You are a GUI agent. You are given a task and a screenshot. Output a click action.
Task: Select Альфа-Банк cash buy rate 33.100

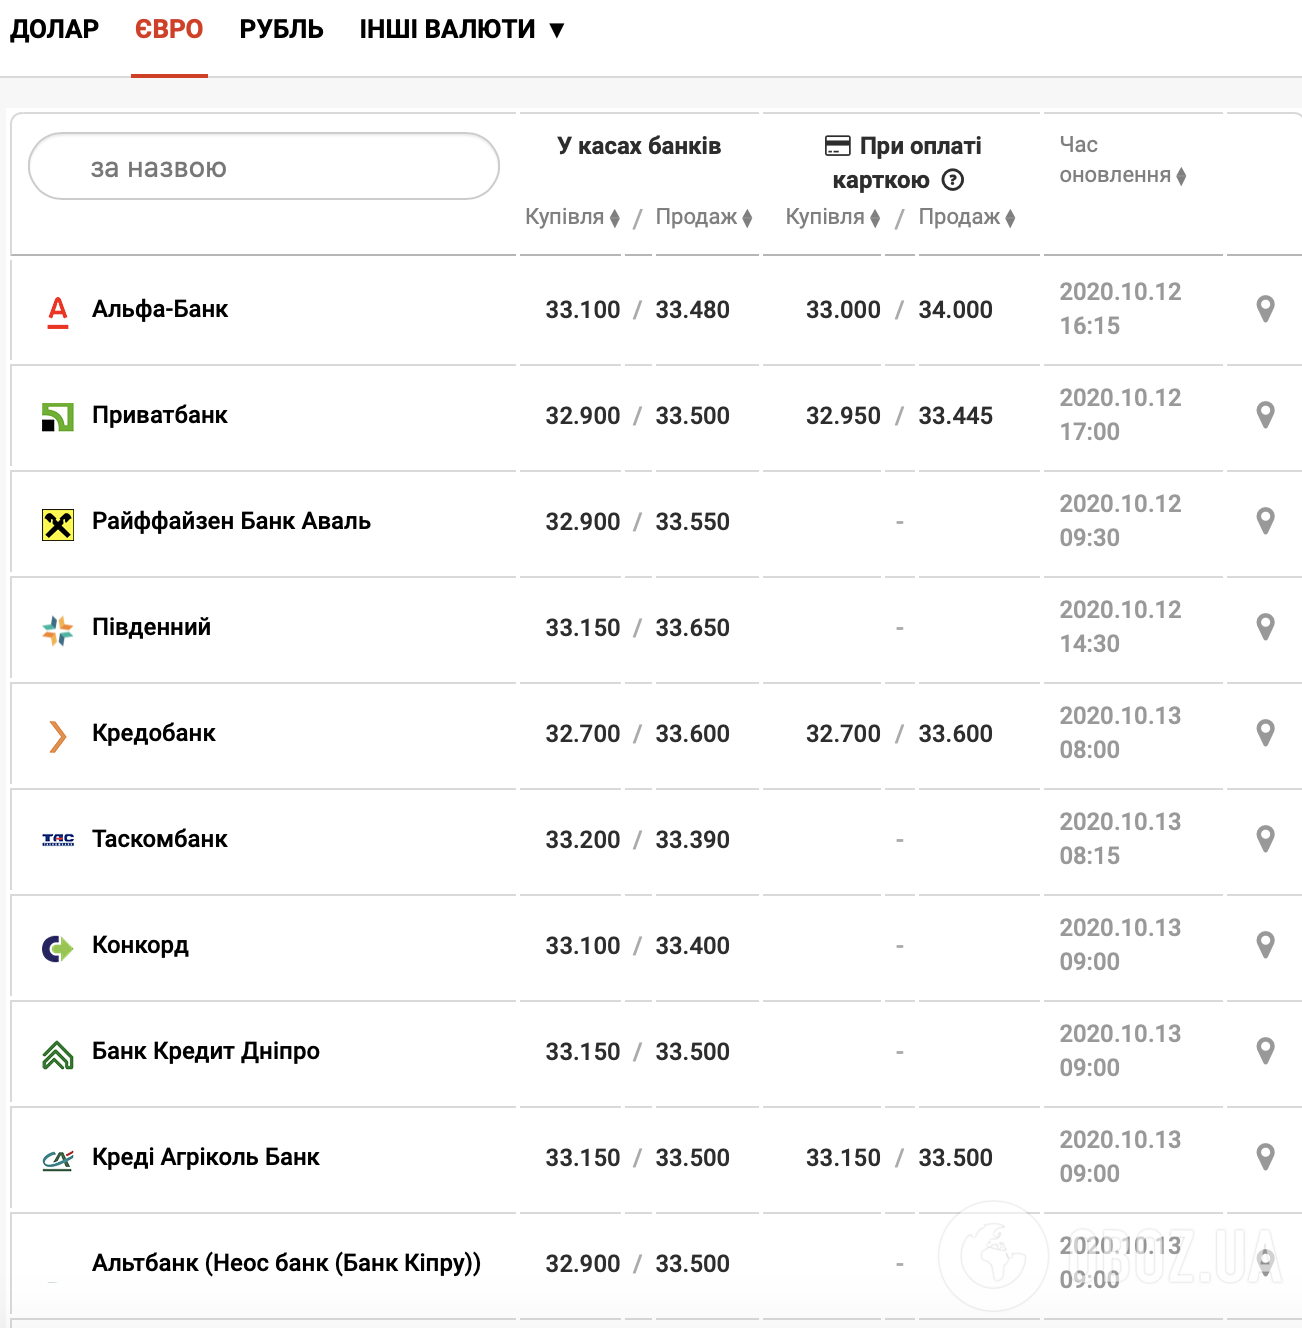(x=583, y=310)
